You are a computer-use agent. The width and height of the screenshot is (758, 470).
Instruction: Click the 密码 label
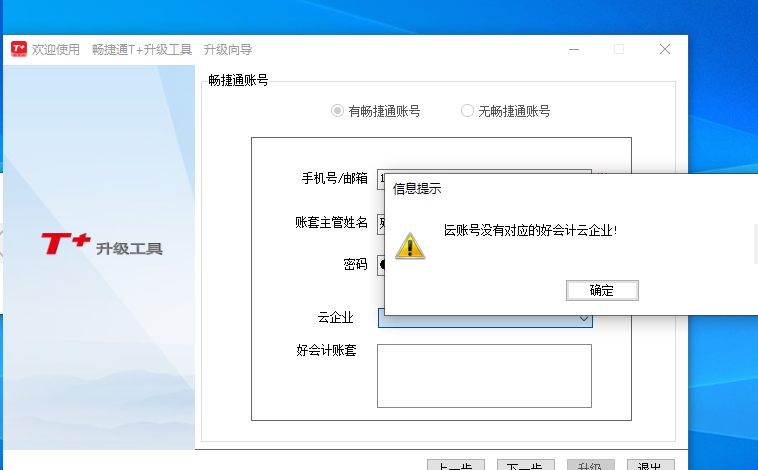(x=355, y=264)
